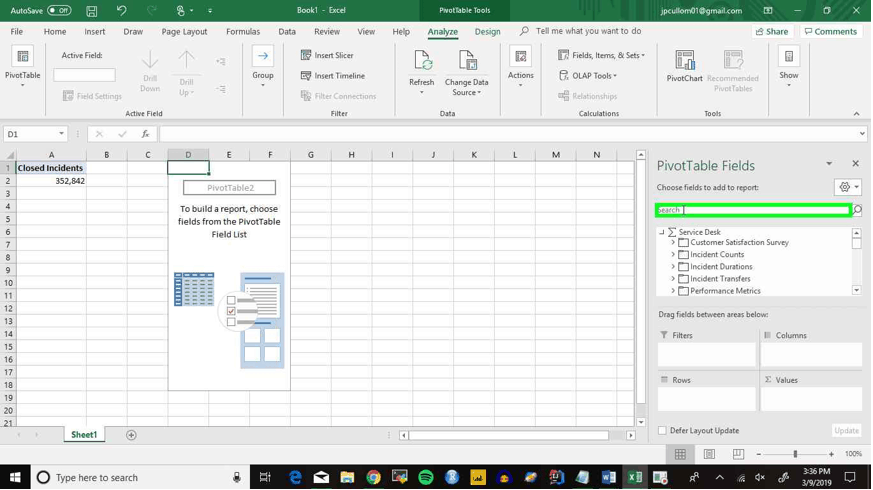Collapse the ribbon
Viewport: 873px width, 490px height.
[856, 114]
